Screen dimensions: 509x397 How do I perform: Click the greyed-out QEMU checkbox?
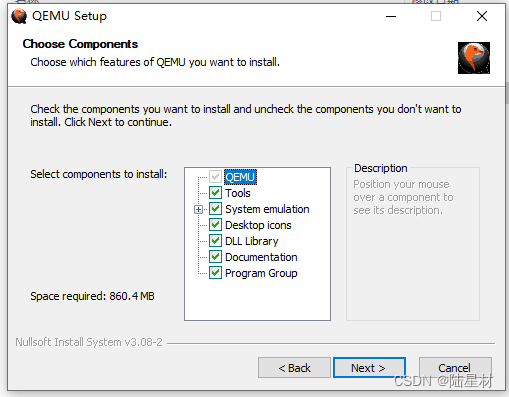click(x=215, y=176)
